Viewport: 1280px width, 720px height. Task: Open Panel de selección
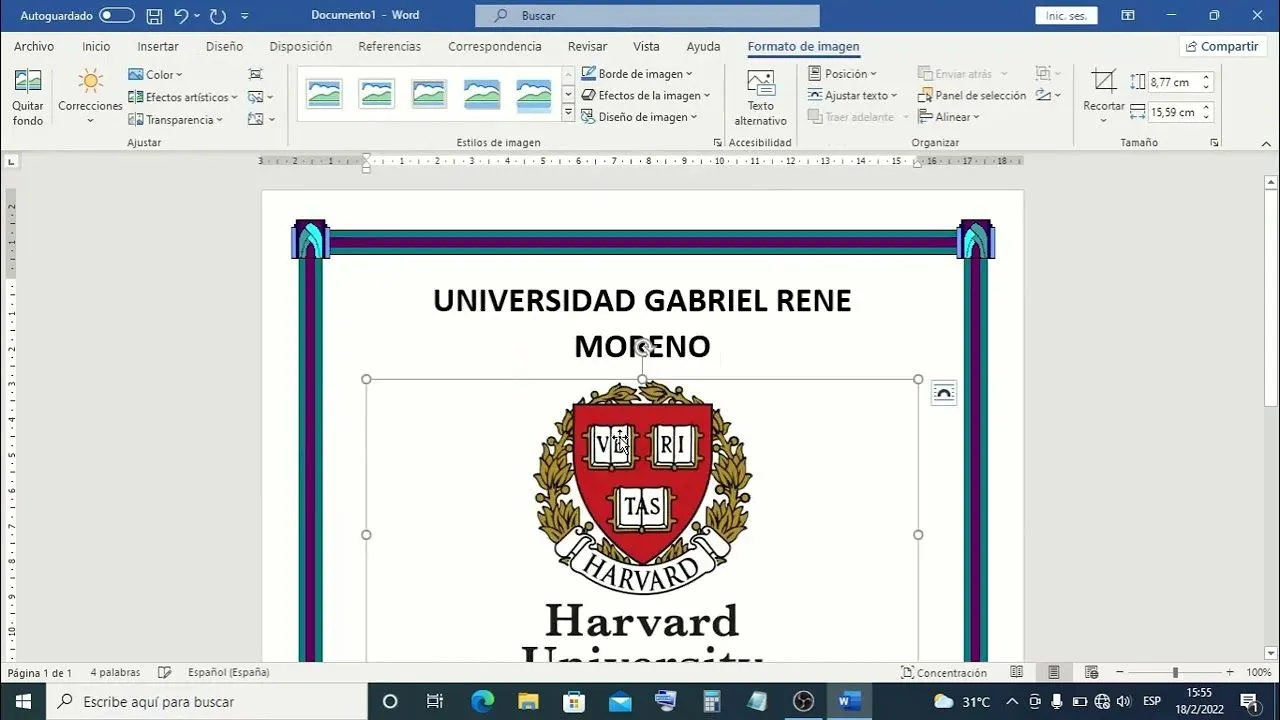click(x=972, y=96)
